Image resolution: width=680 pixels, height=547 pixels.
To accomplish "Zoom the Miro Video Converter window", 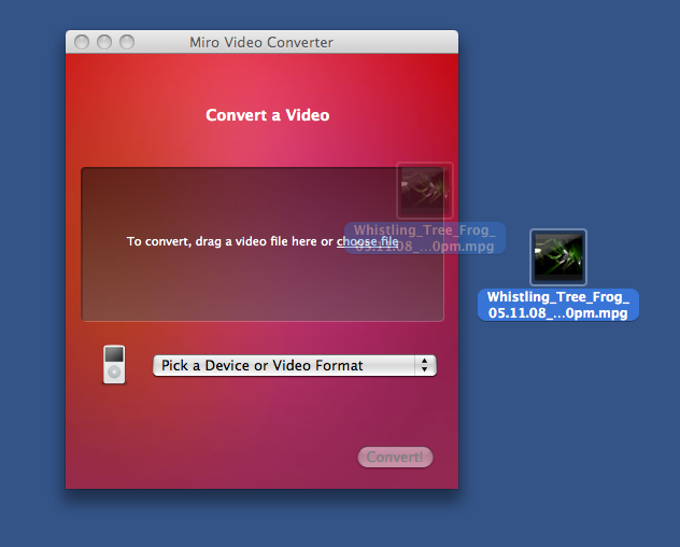I will tap(127, 42).
